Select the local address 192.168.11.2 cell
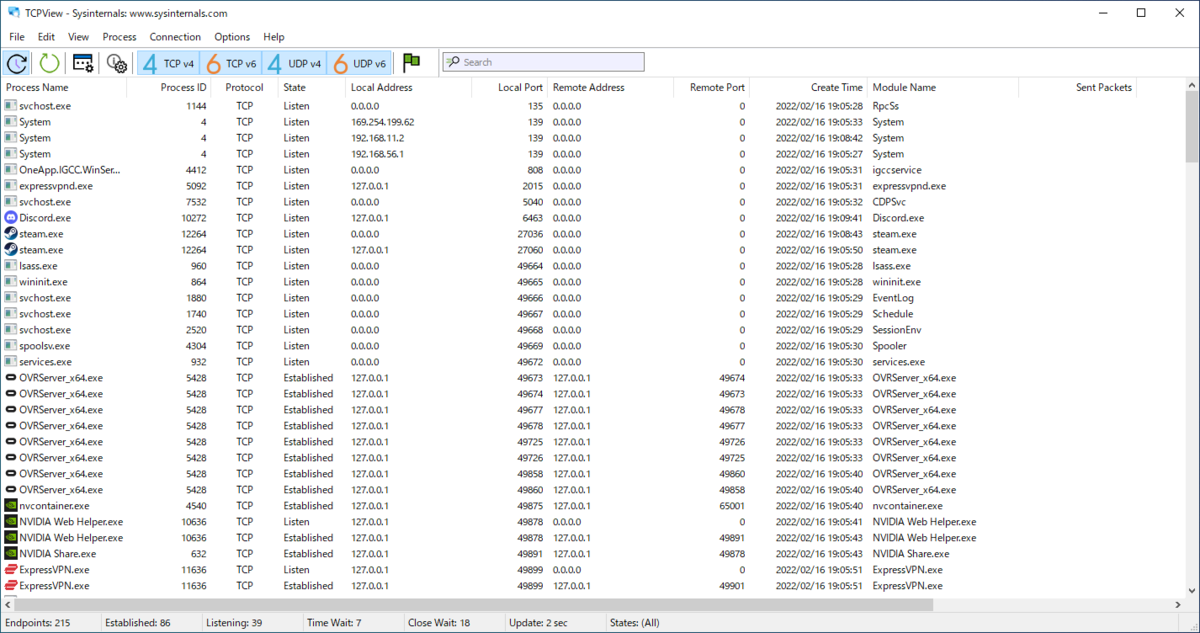The image size is (1200, 633). coord(378,138)
